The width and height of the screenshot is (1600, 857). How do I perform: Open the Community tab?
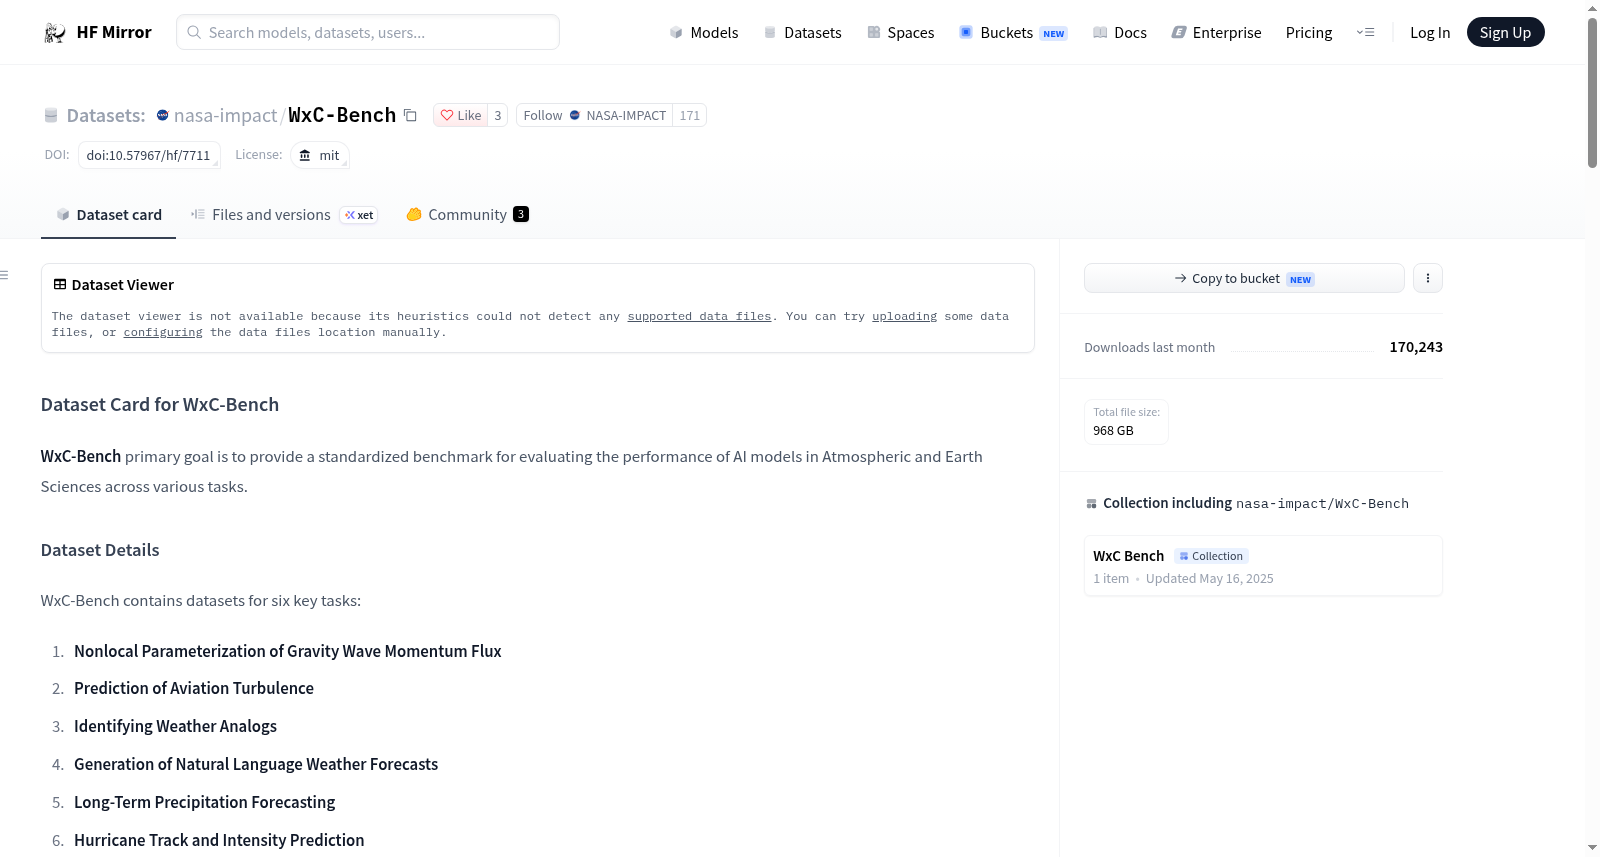point(467,214)
